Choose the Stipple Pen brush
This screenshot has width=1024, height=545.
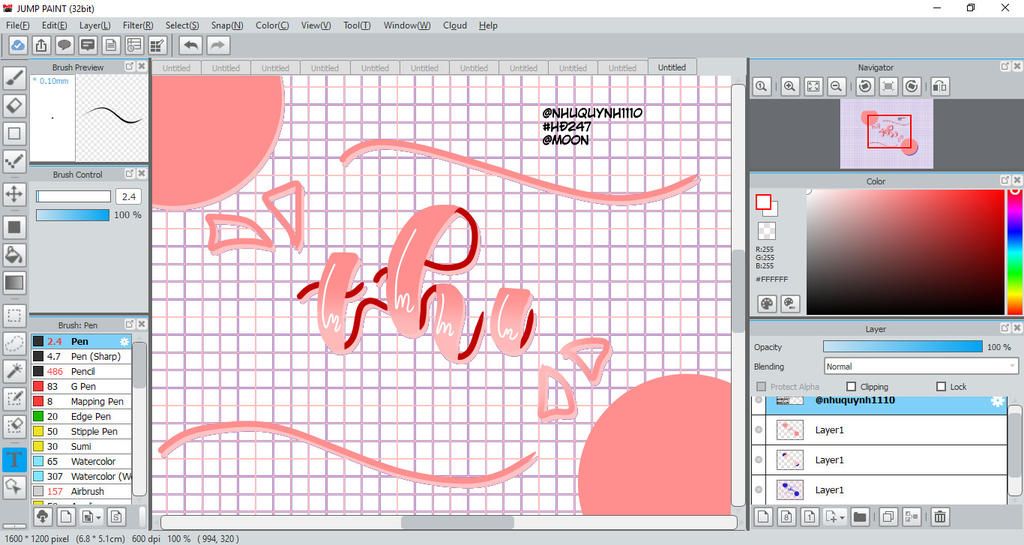[x=82, y=431]
